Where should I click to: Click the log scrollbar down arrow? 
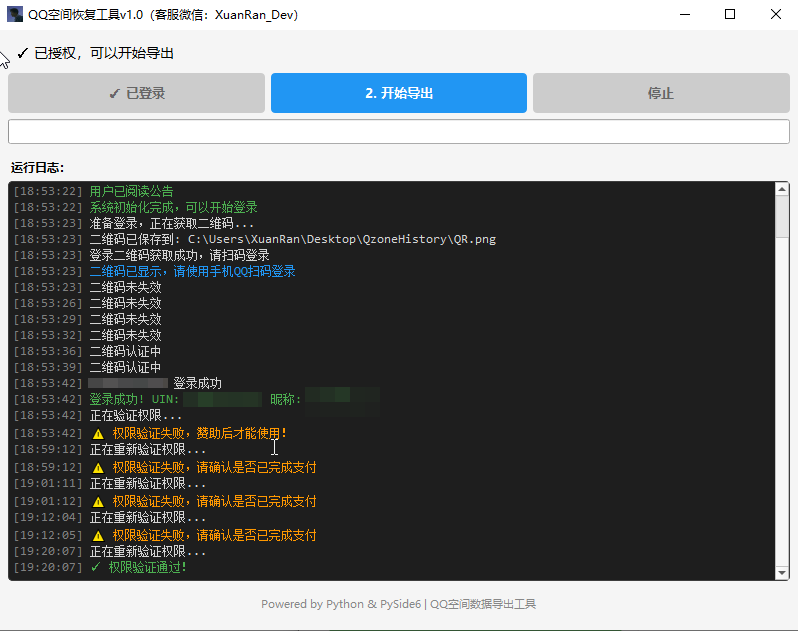(782, 572)
